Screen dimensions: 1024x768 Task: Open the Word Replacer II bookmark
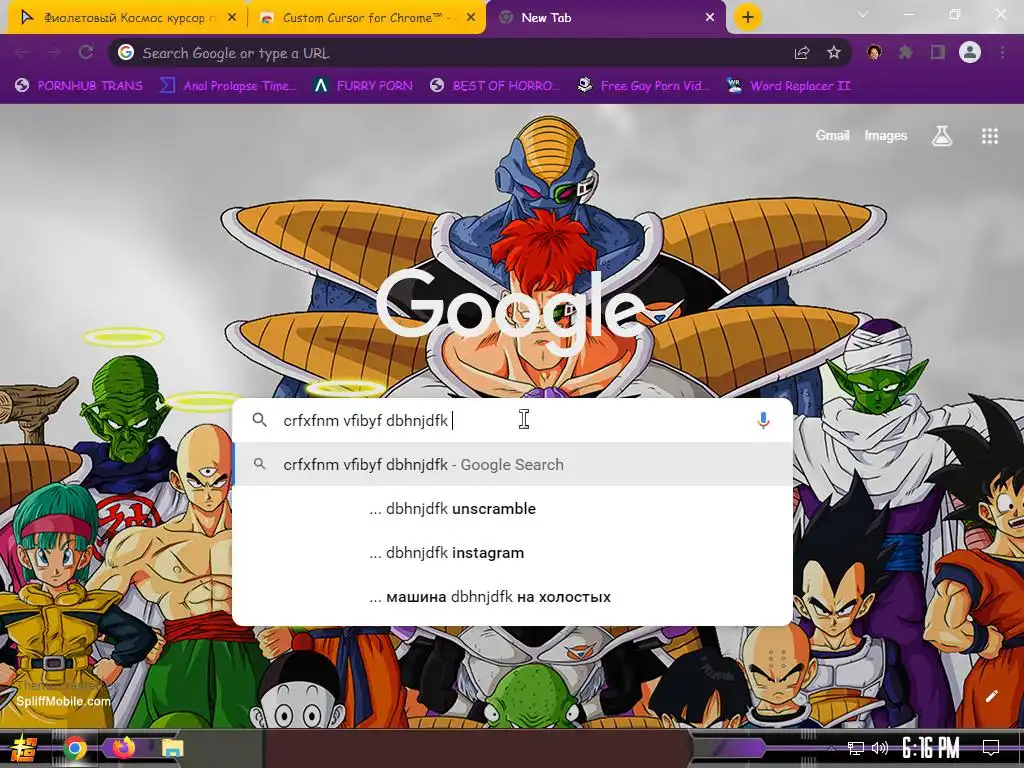click(x=789, y=86)
